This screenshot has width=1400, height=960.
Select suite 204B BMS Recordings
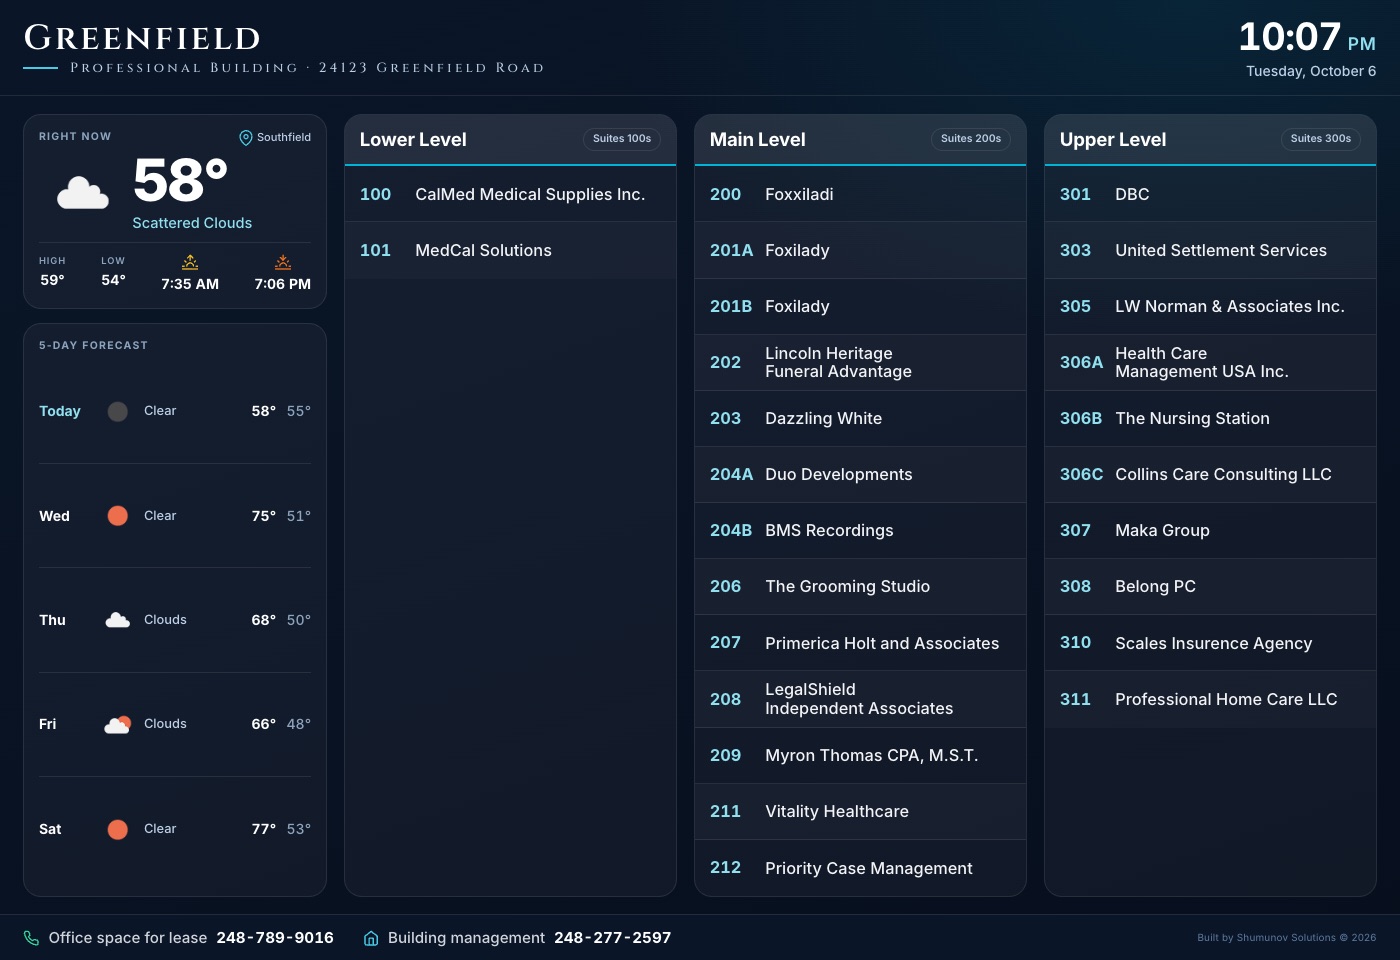tap(860, 530)
